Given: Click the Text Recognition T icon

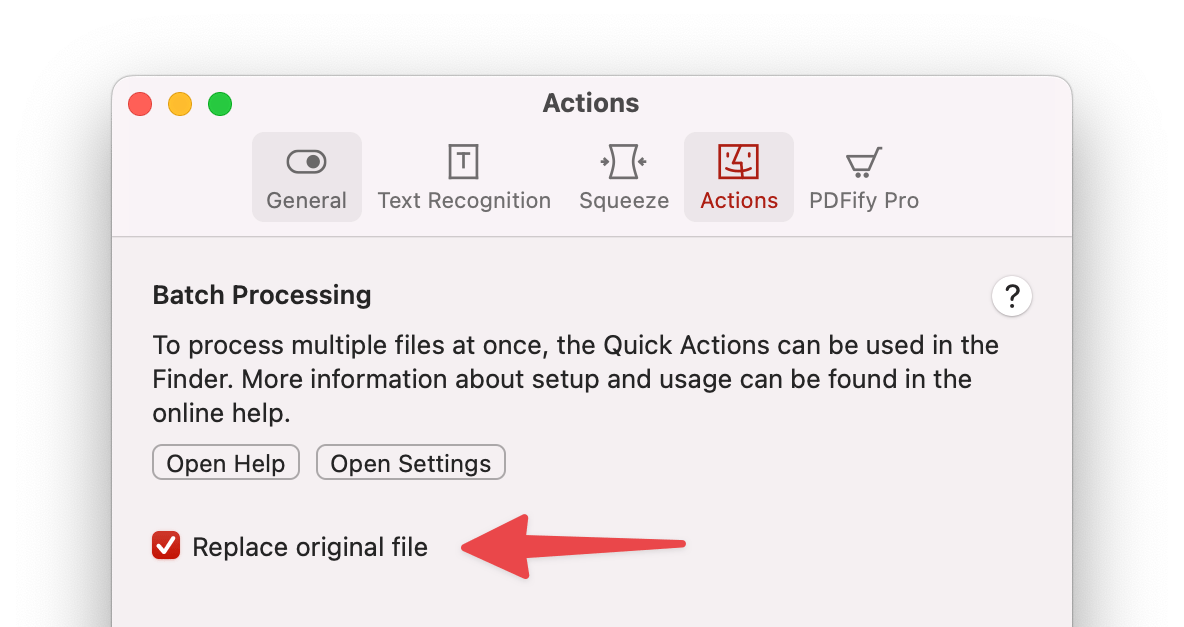Looking at the screenshot, I should 464,161.
